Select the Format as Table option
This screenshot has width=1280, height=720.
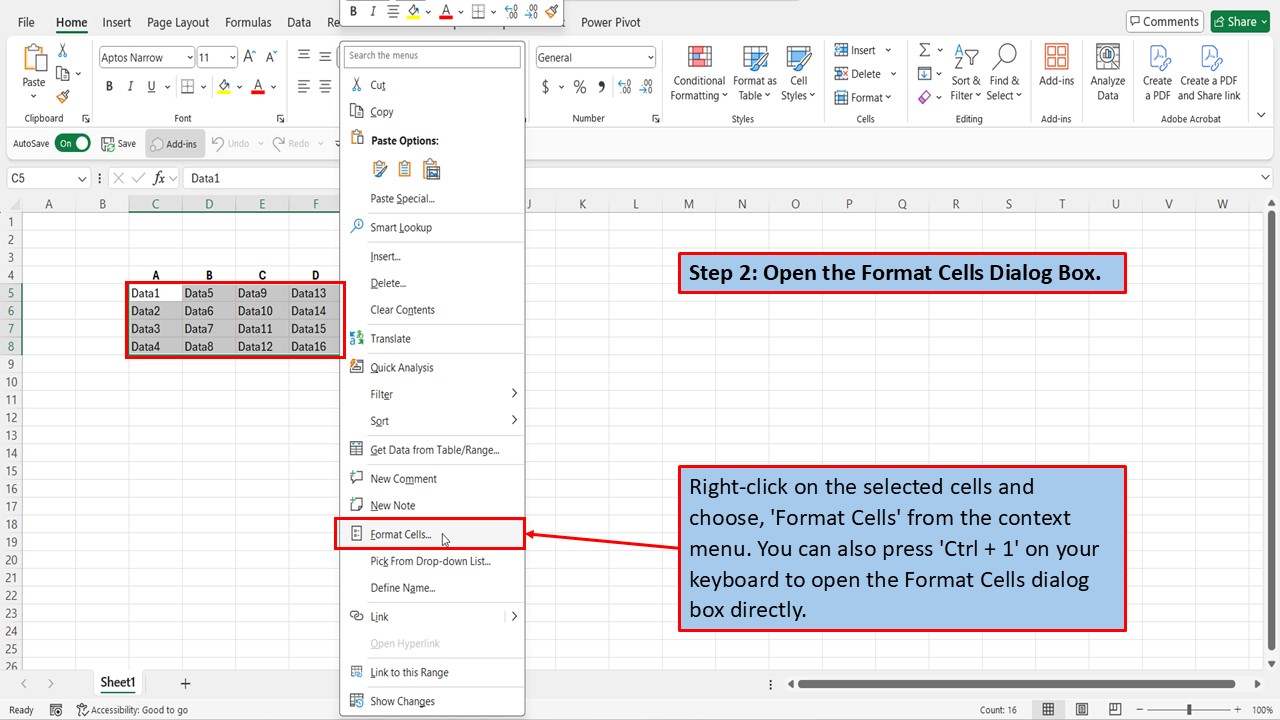754,70
